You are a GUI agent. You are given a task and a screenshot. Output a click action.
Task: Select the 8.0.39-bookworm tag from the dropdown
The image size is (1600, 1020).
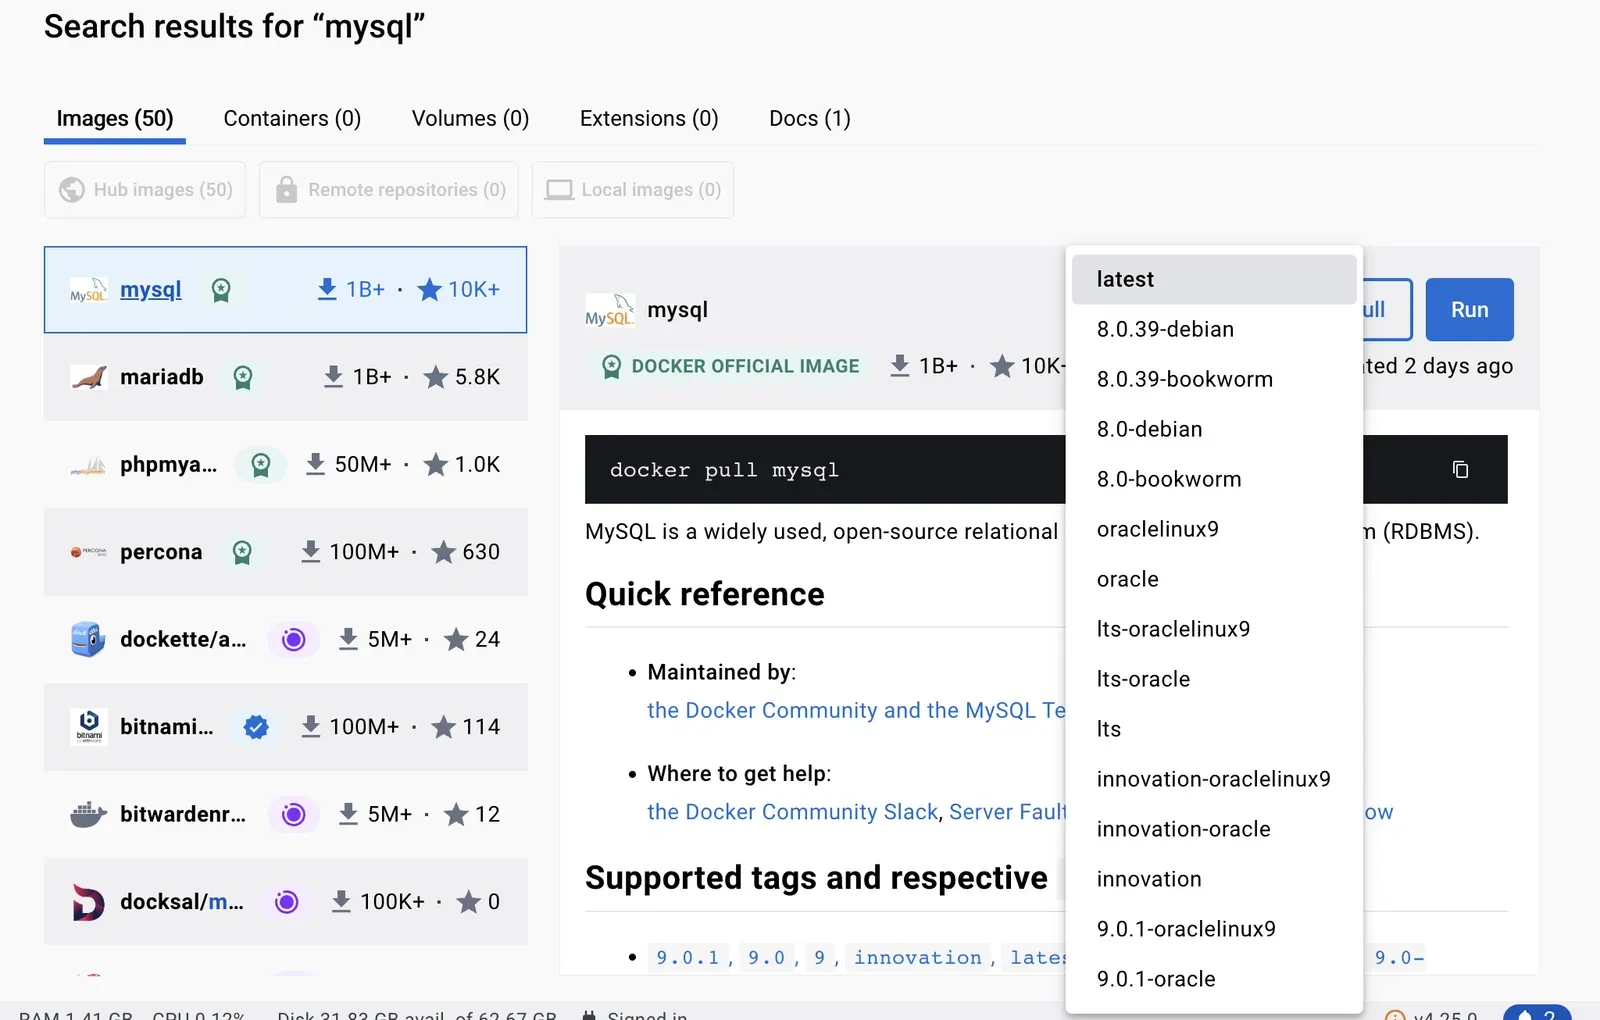[1185, 379]
